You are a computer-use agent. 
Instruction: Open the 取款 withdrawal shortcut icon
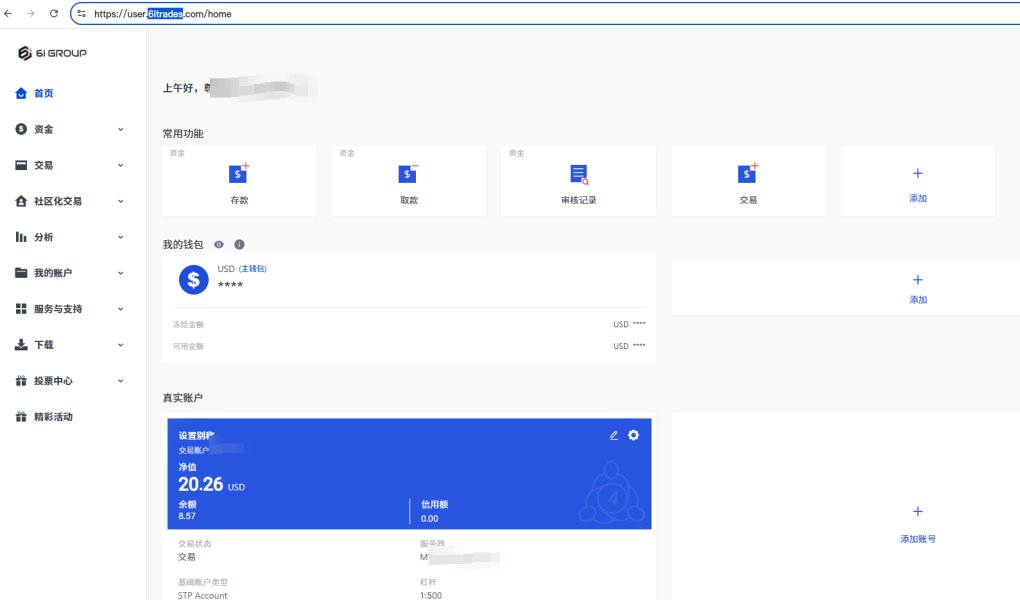point(408,174)
